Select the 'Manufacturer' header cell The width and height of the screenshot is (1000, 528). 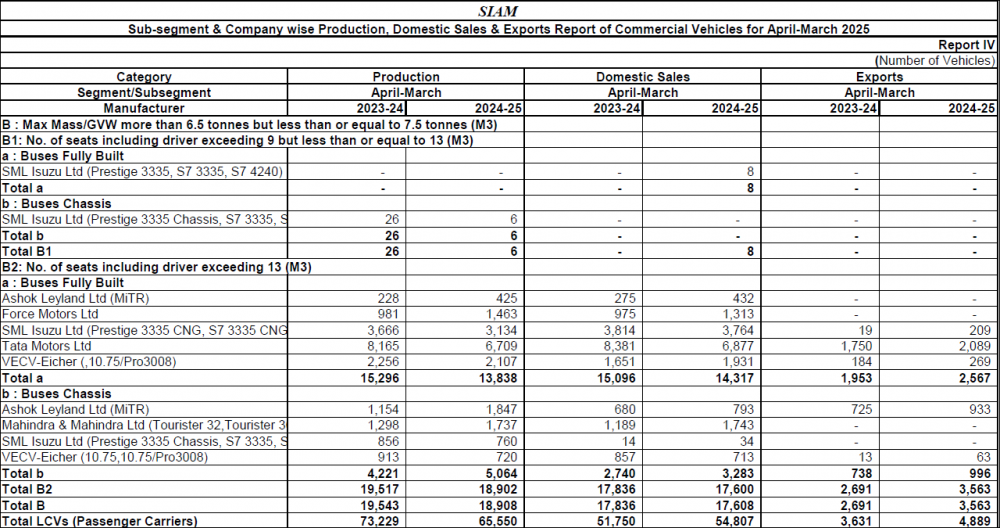[x=144, y=108]
